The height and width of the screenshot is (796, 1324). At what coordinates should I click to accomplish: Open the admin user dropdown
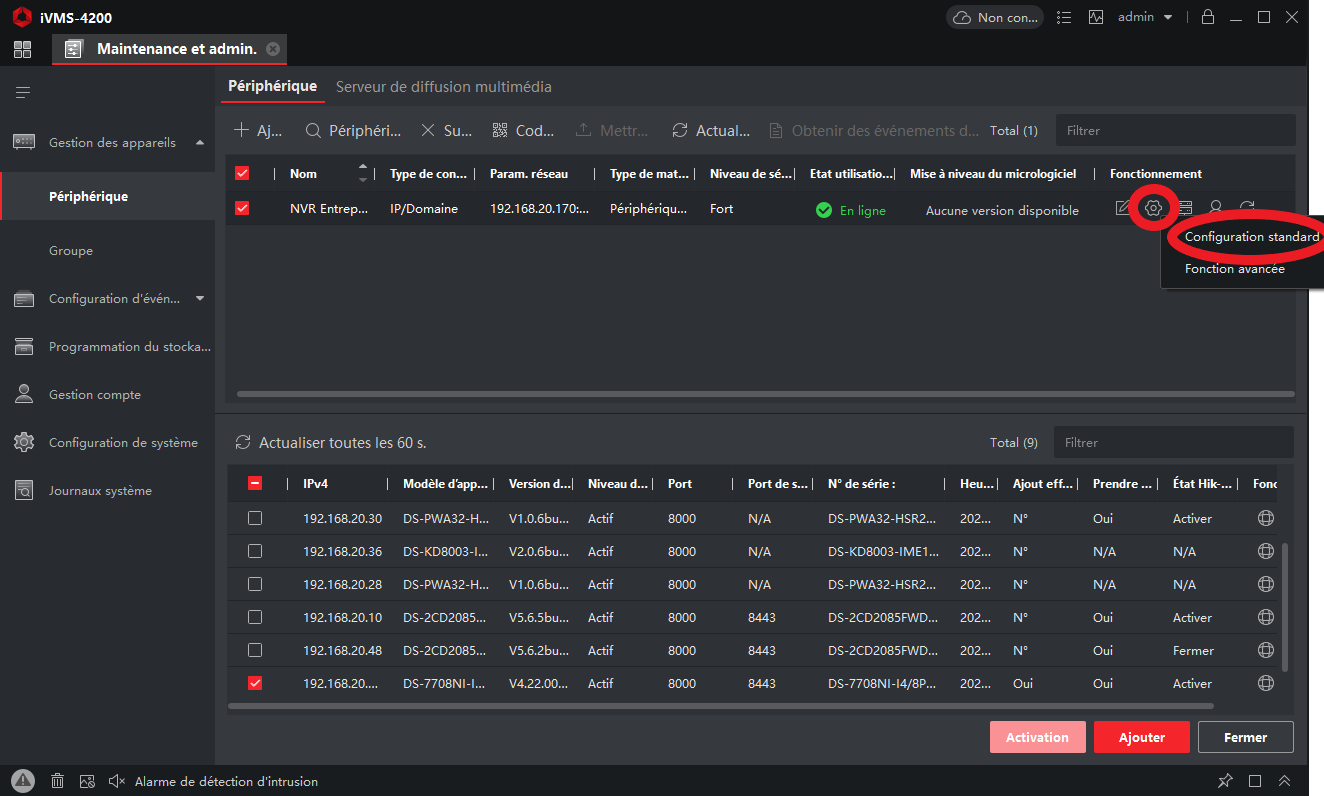tap(1145, 17)
